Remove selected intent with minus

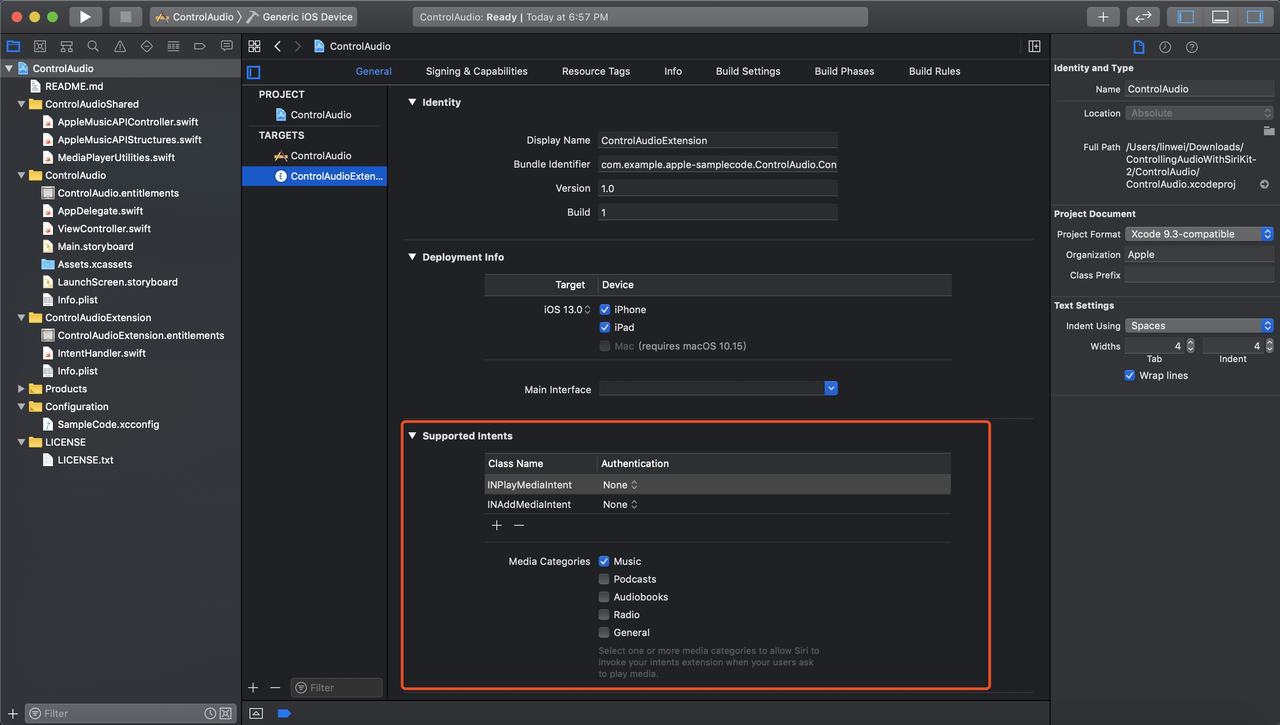click(519, 526)
